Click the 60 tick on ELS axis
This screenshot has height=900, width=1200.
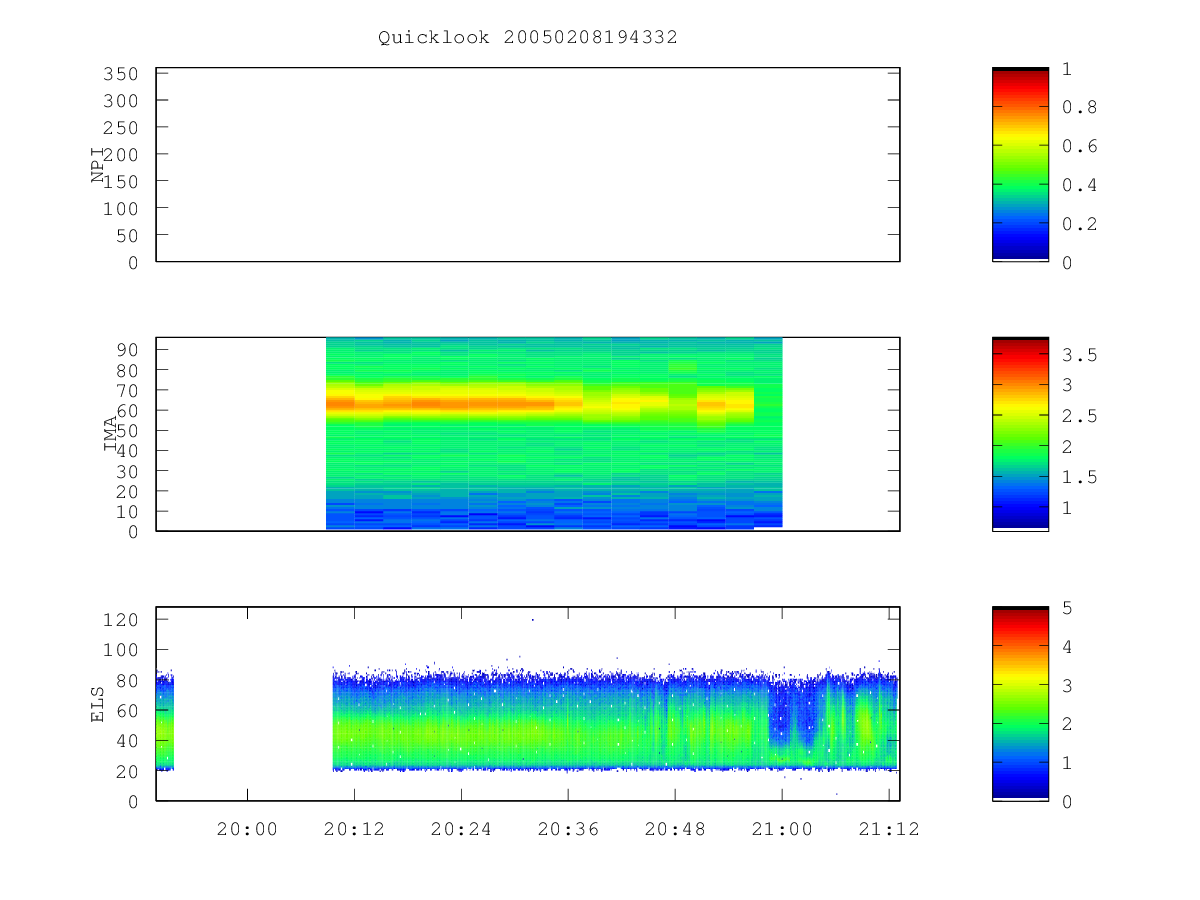pyautogui.click(x=127, y=711)
